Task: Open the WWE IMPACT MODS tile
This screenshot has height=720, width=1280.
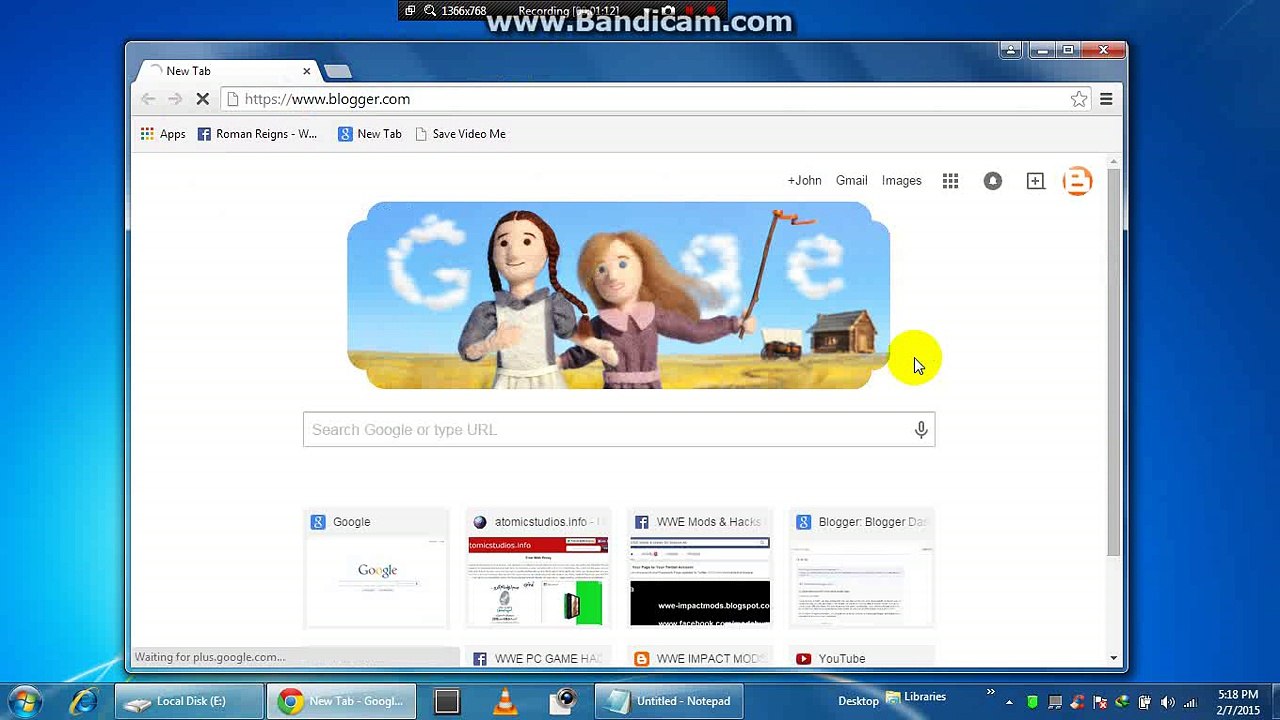Action: pos(700,658)
